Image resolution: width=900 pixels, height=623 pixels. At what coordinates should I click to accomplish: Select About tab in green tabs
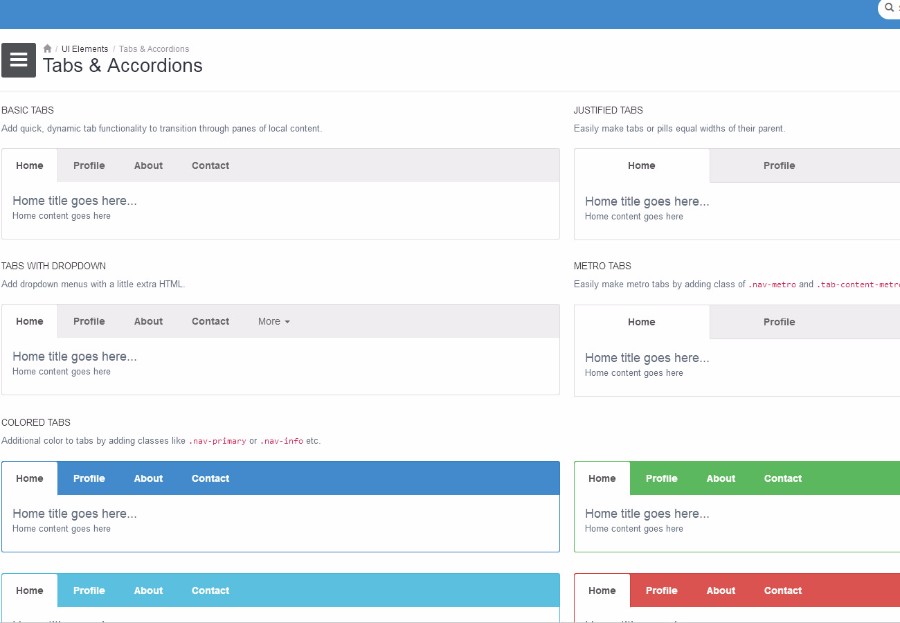721,479
